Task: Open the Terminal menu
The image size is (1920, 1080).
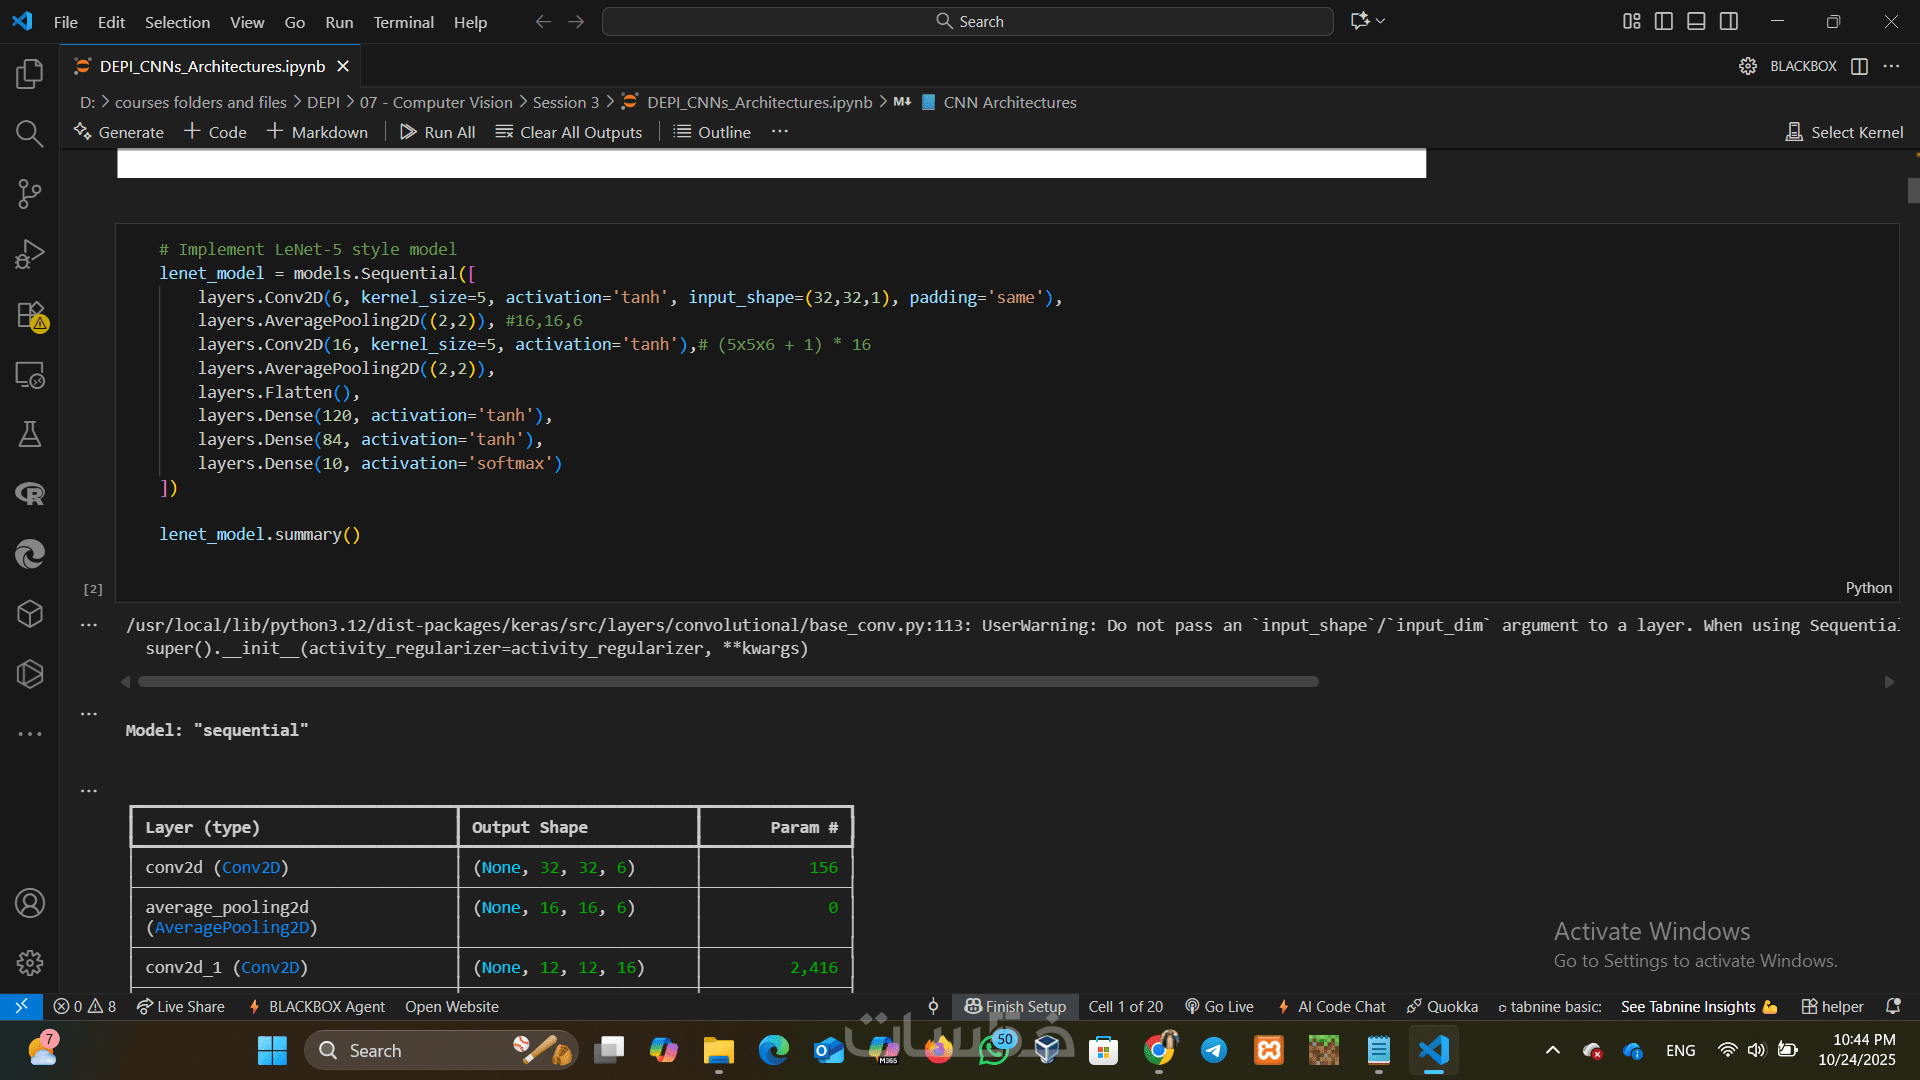Action: (x=403, y=22)
